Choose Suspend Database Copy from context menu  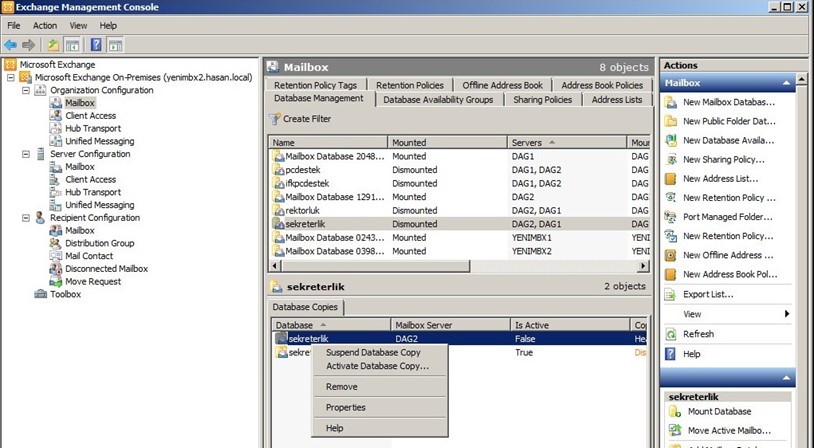click(379, 352)
